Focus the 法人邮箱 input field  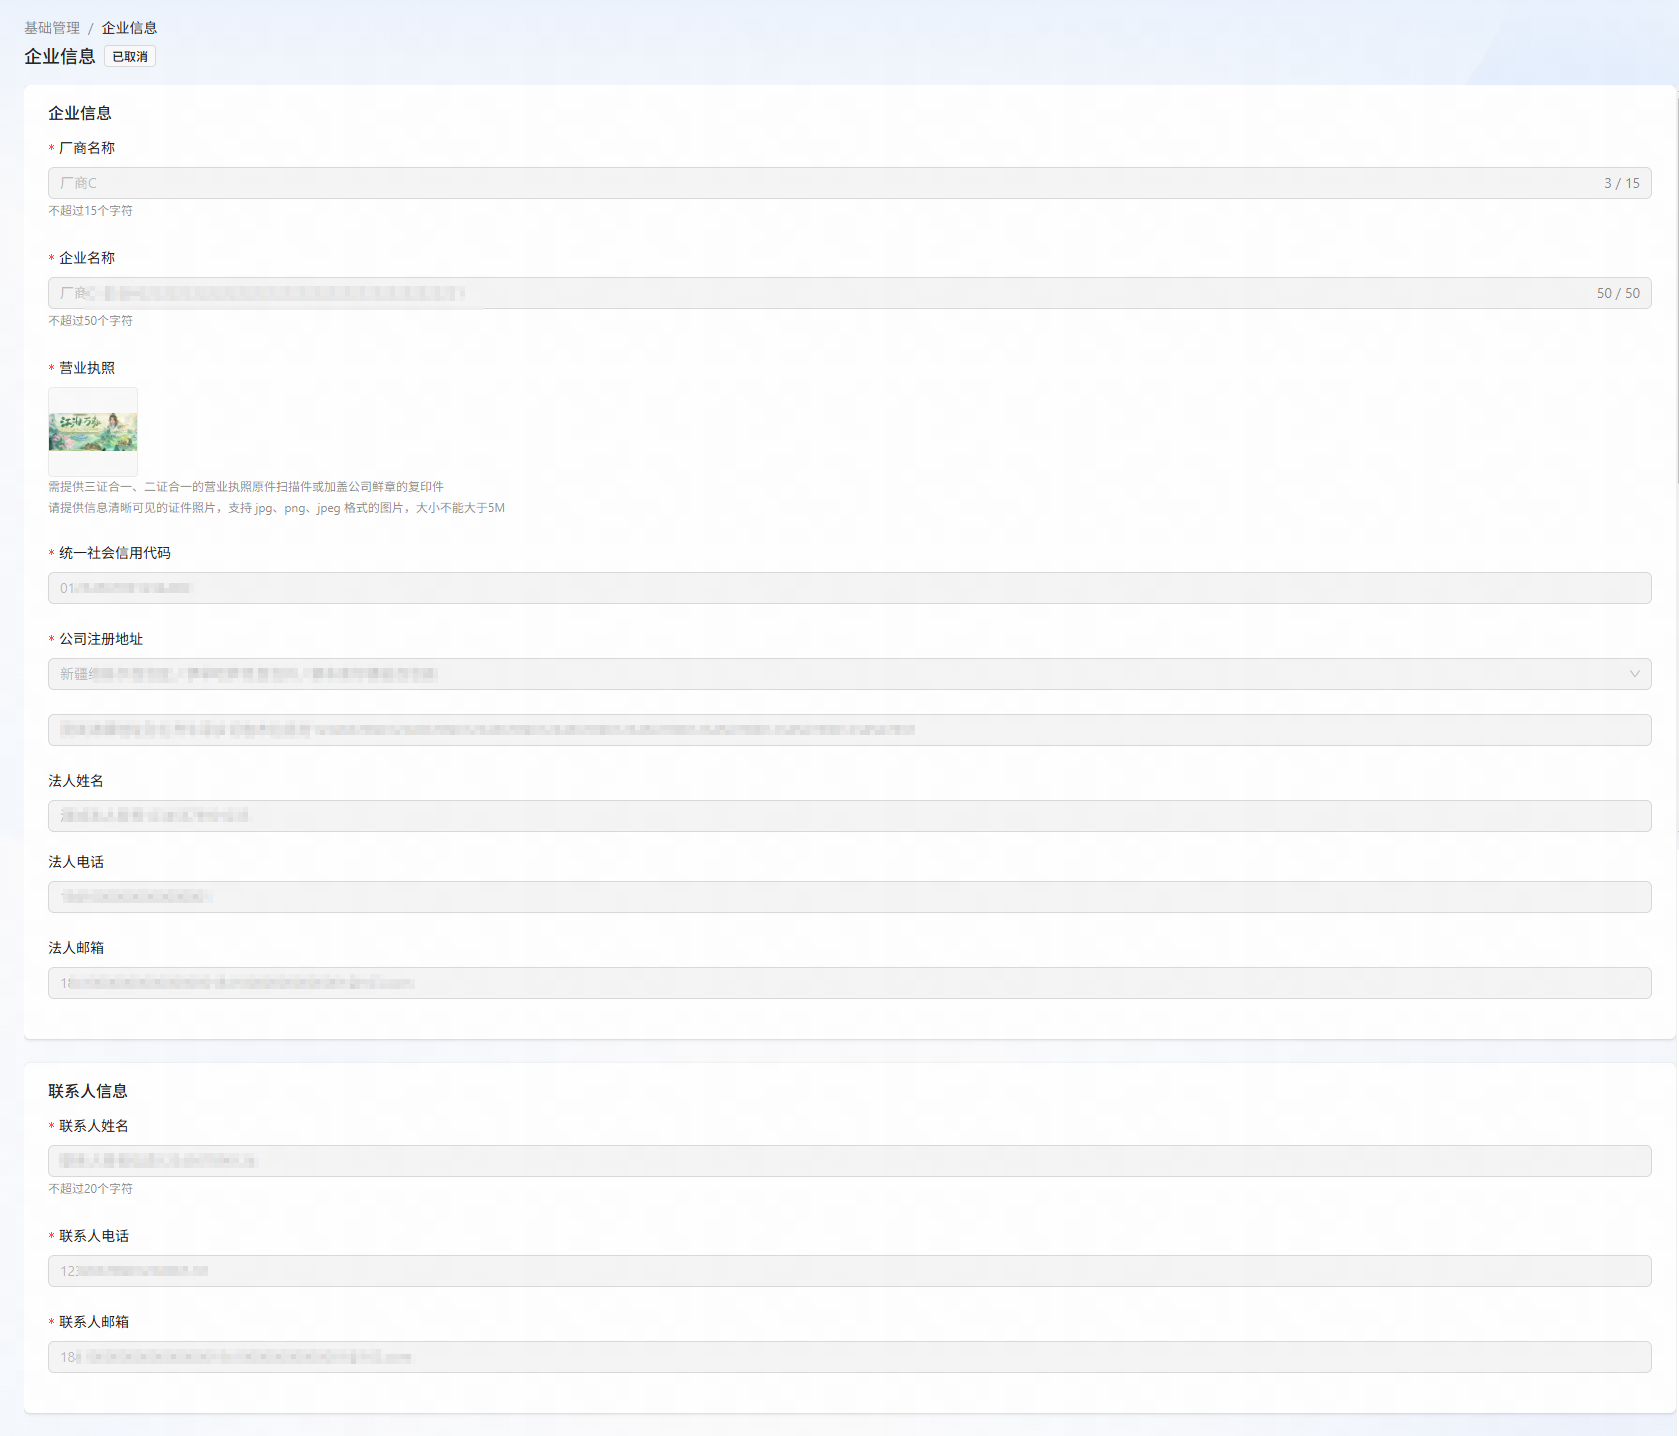tap(849, 983)
